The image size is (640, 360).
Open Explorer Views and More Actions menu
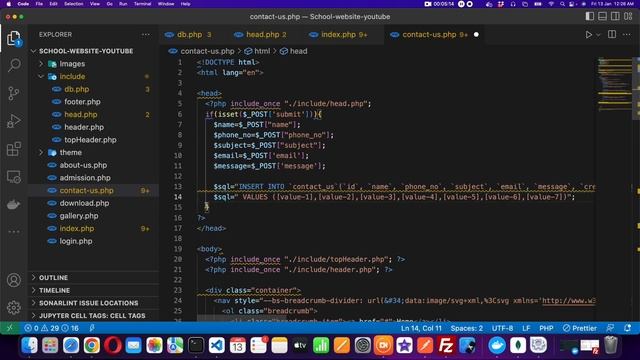145,35
